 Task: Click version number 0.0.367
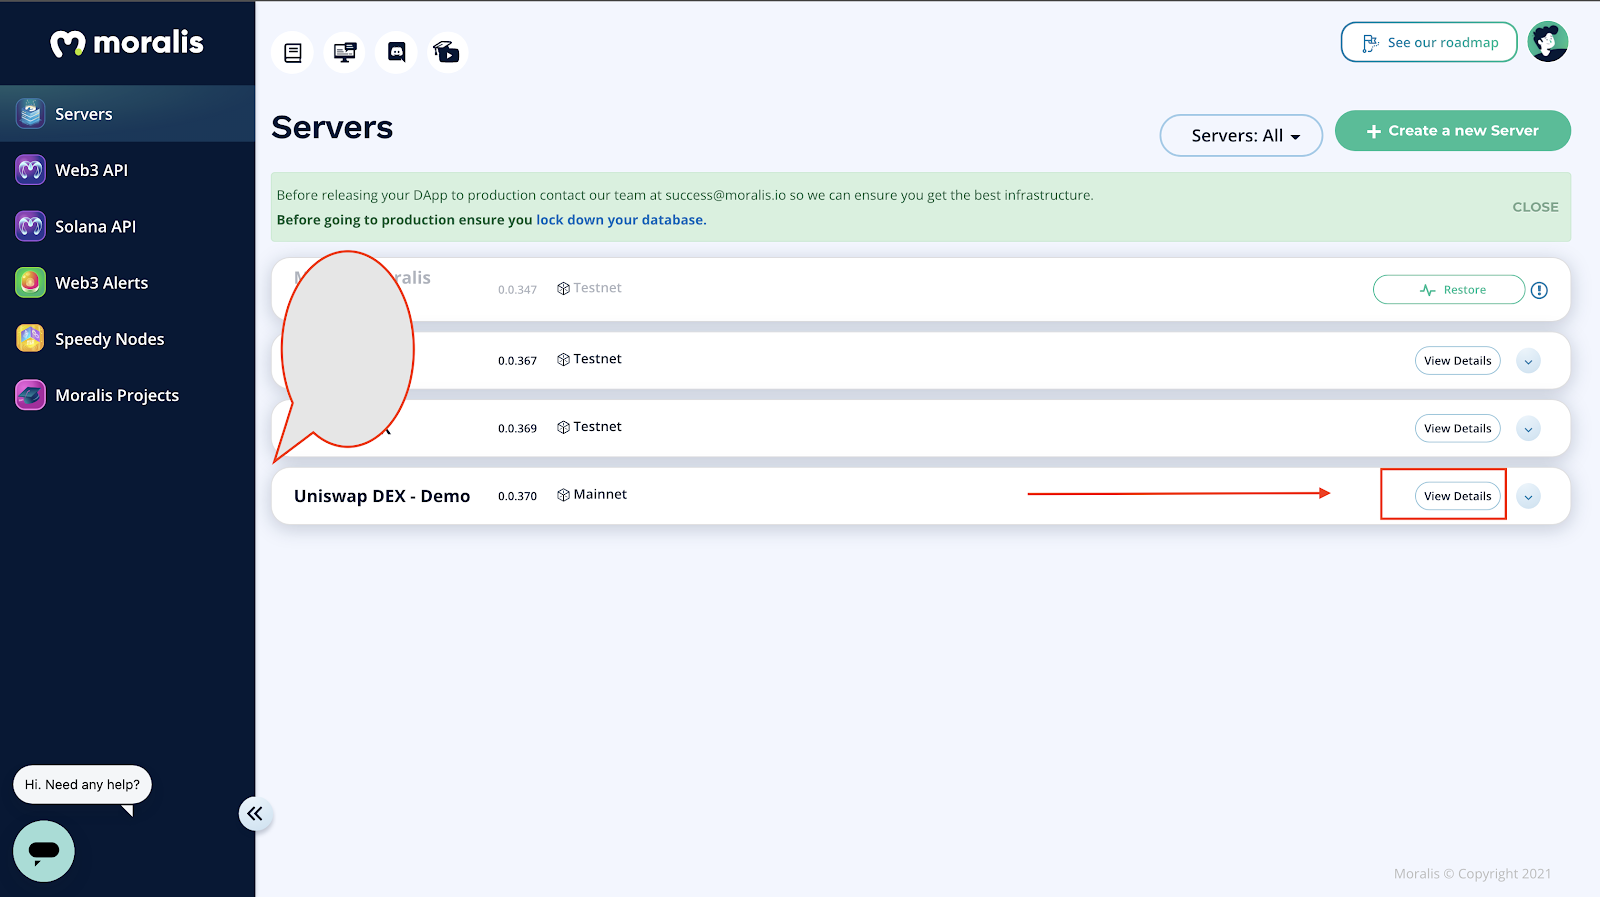[x=517, y=361]
